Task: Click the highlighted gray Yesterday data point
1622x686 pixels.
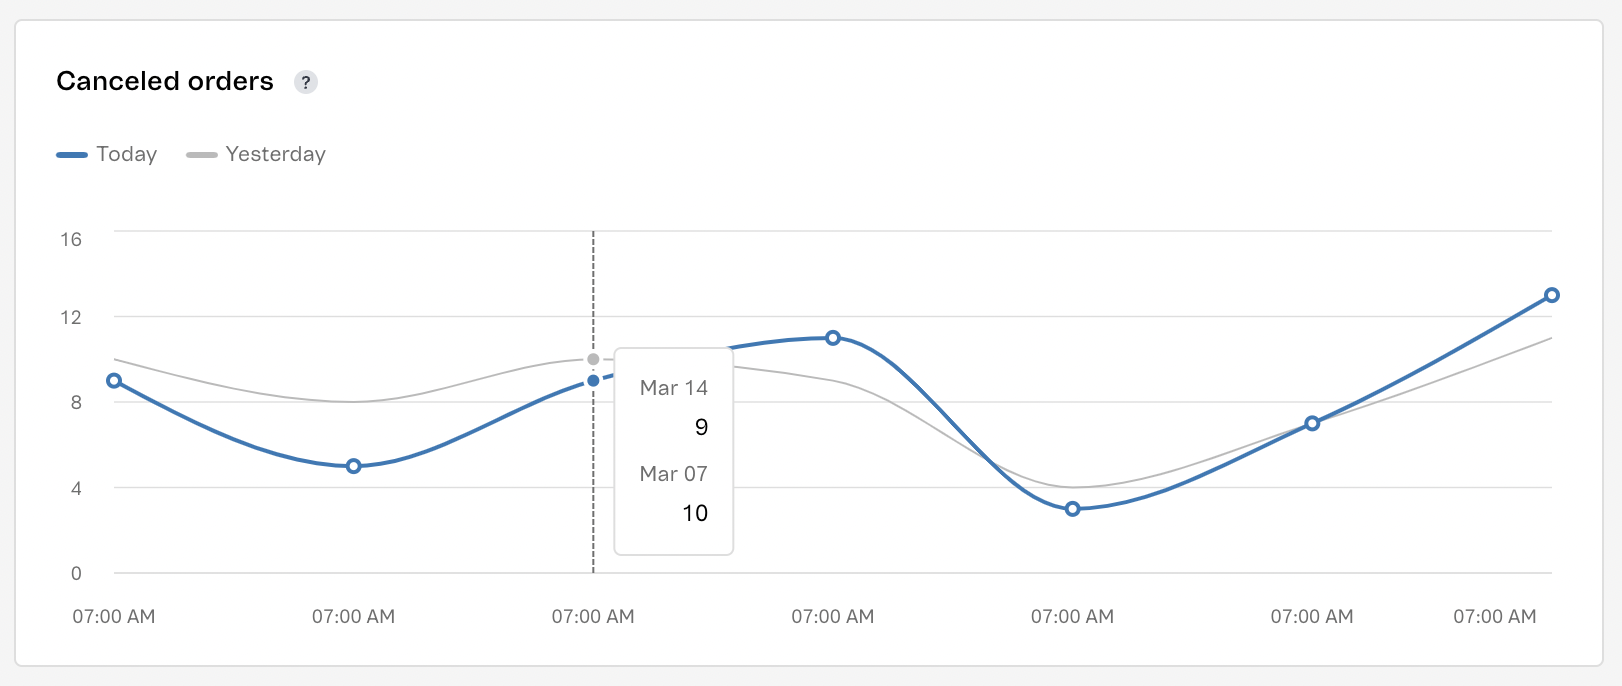Action: [x=593, y=359]
